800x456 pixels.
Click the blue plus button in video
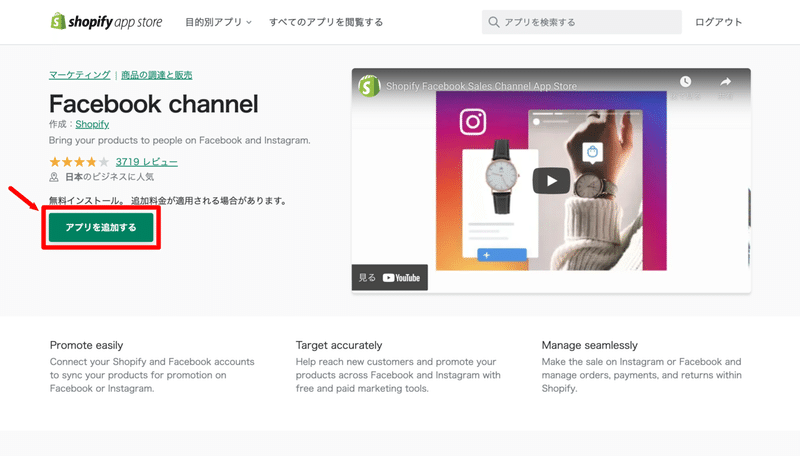[x=502, y=255]
